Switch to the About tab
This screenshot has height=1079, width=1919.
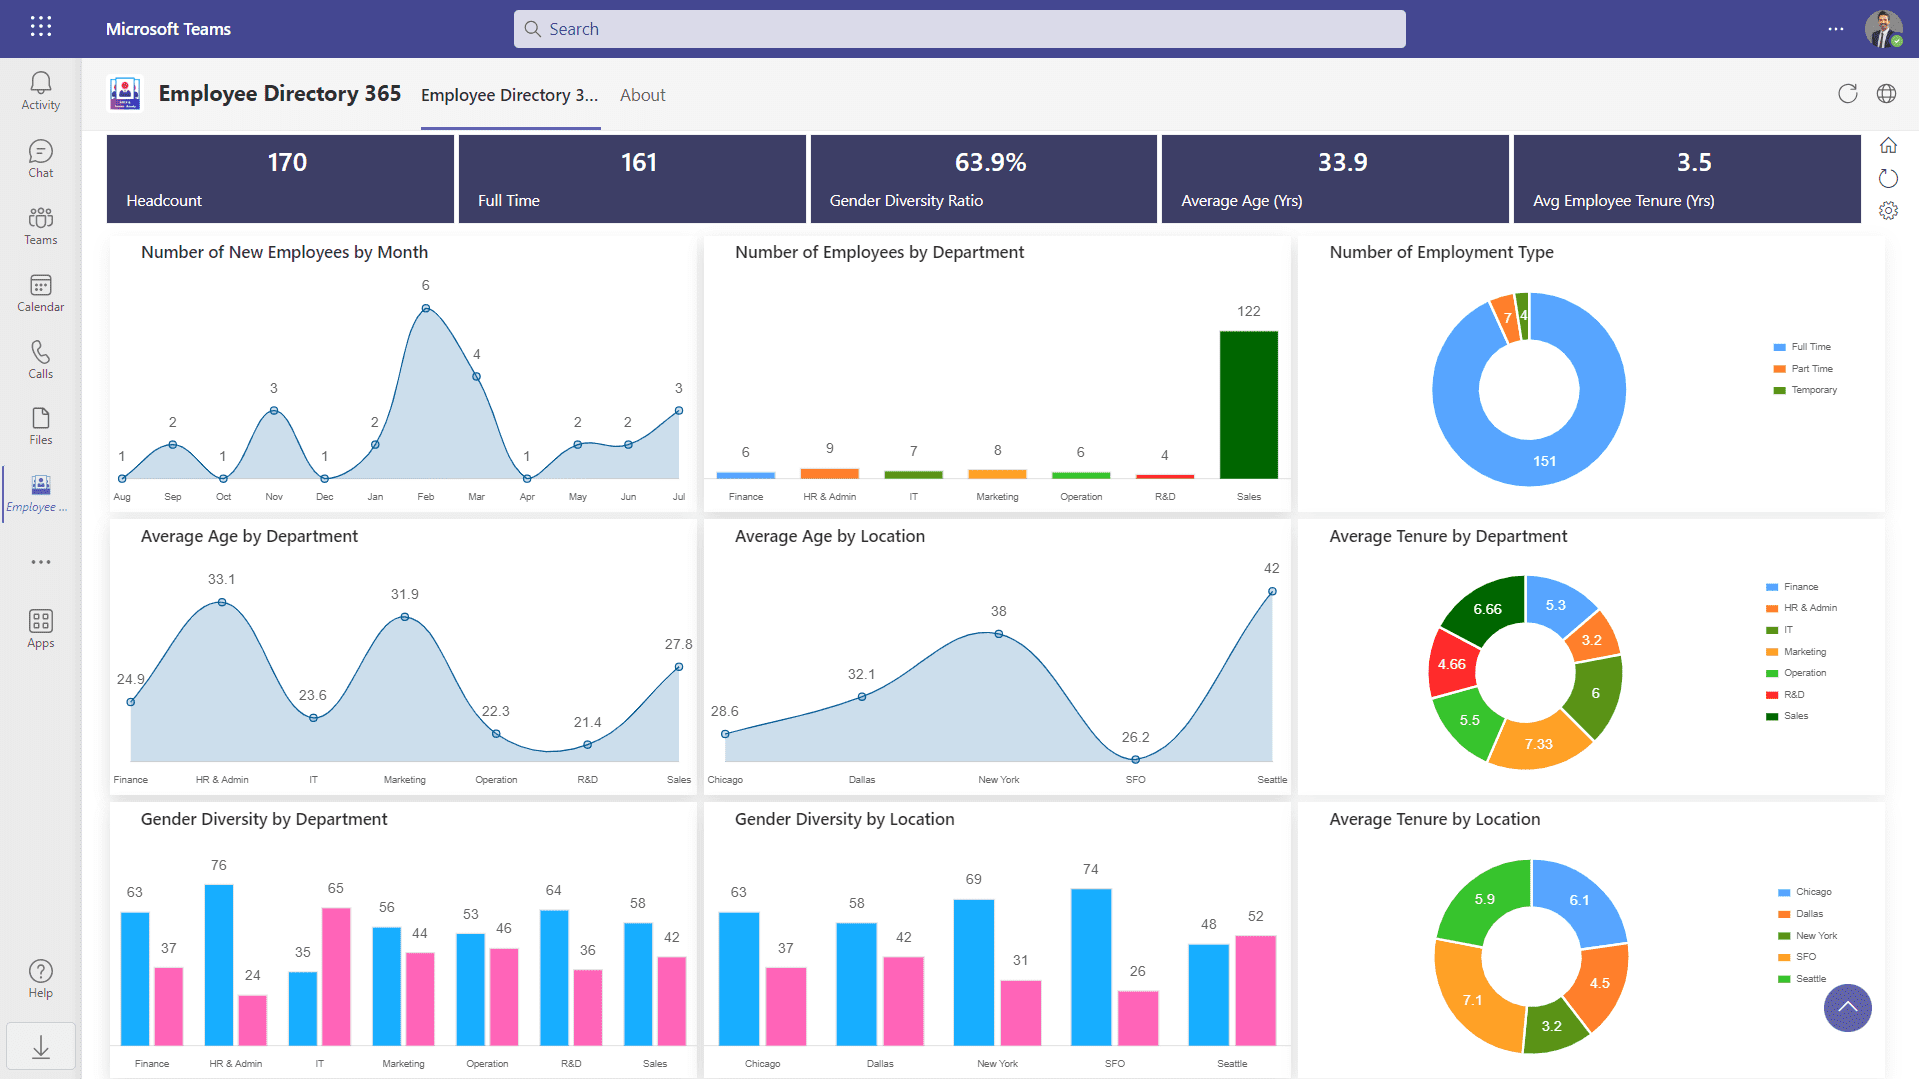click(642, 95)
